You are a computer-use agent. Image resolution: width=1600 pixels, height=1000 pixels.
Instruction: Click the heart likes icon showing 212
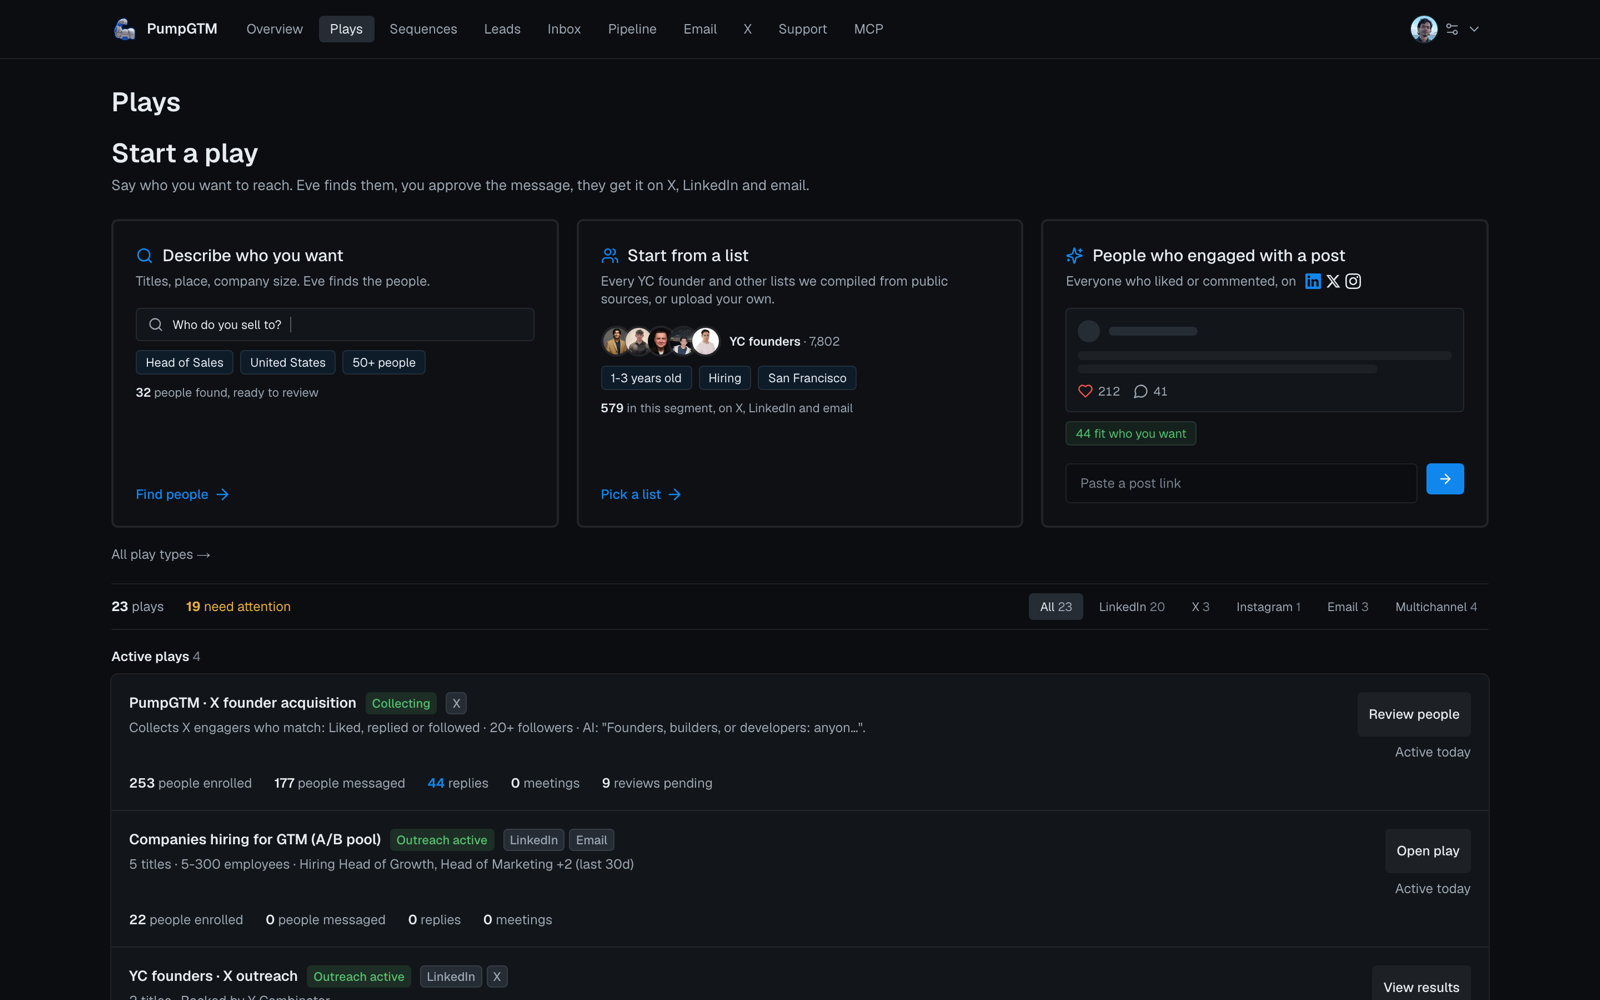(1085, 391)
